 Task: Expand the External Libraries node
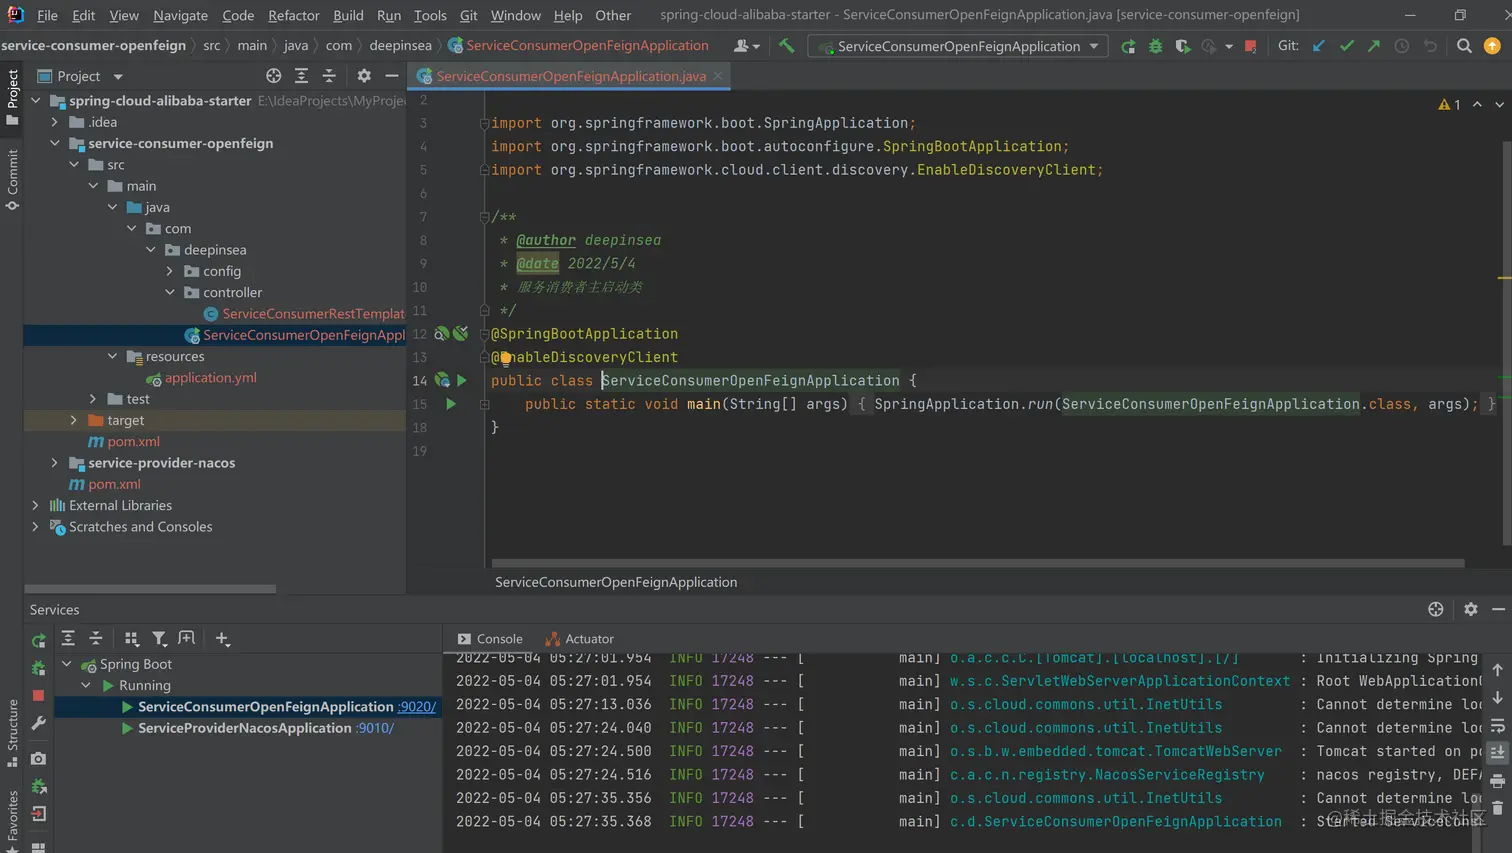click(36, 506)
